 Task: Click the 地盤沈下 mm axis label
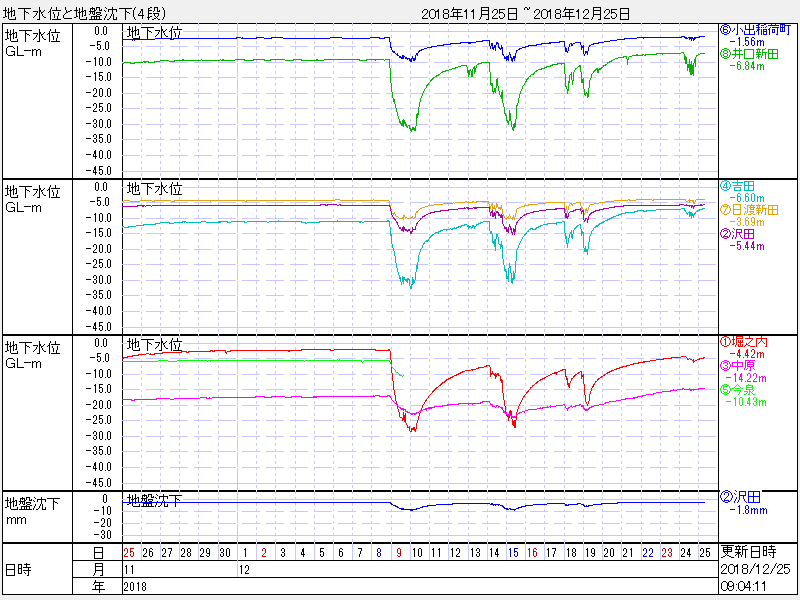point(32,511)
